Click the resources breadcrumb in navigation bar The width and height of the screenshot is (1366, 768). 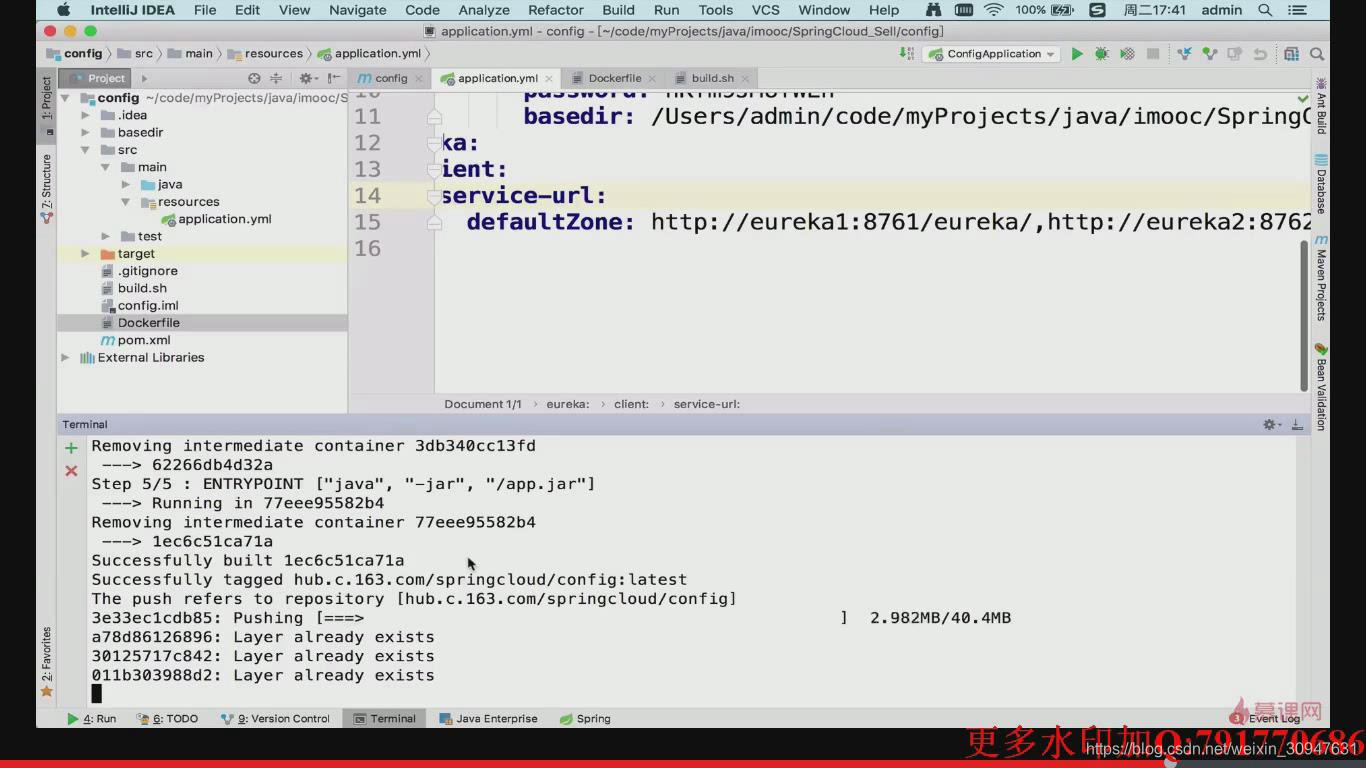(x=265, y=54)
